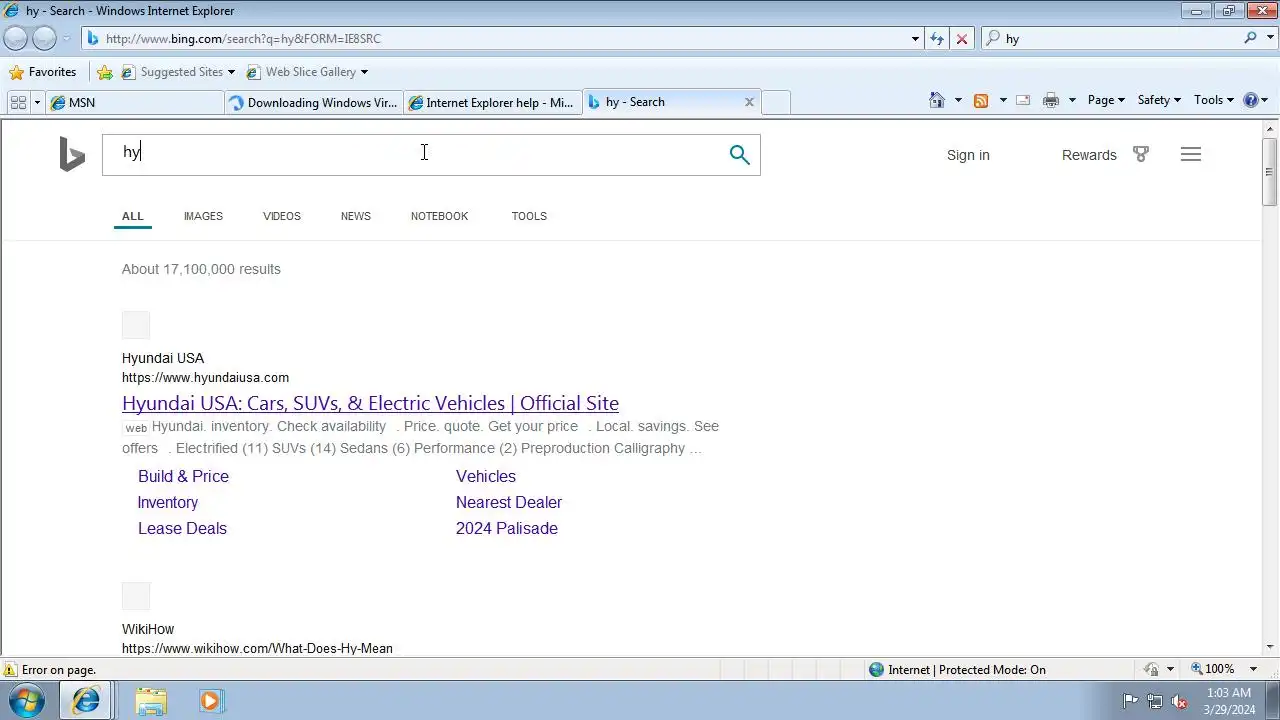Open the Inventory sitelink

[x=168, y=502]
